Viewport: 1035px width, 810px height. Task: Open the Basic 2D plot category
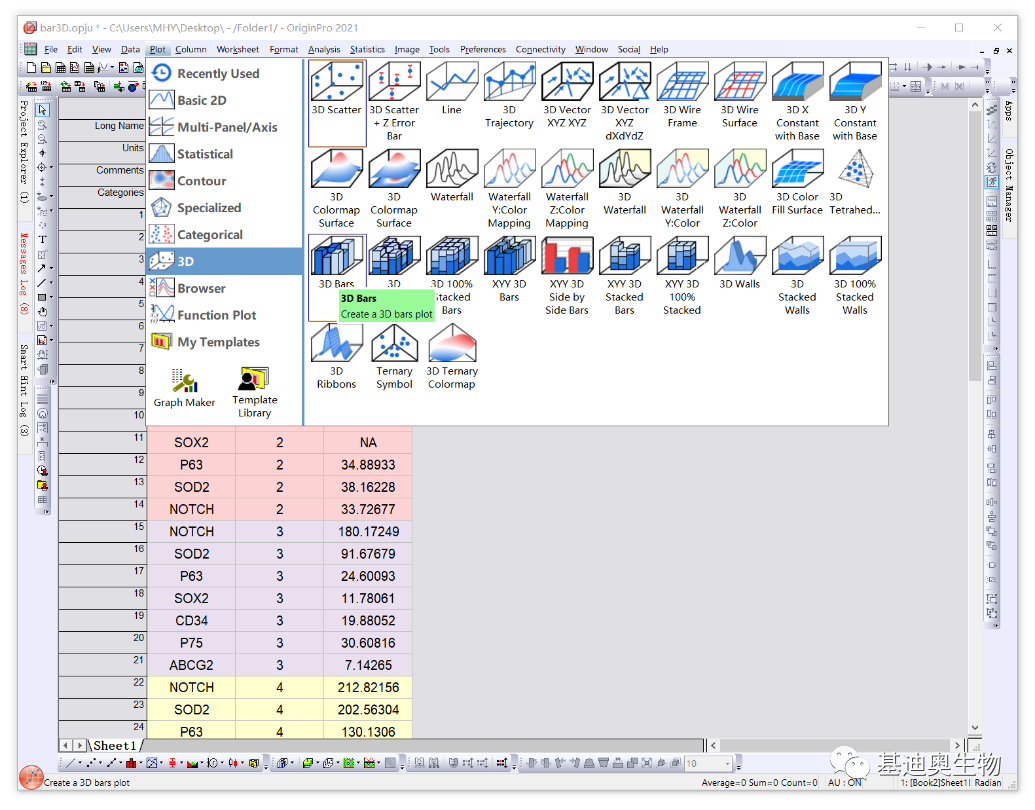pyautogui.click(x=201, y=100)
